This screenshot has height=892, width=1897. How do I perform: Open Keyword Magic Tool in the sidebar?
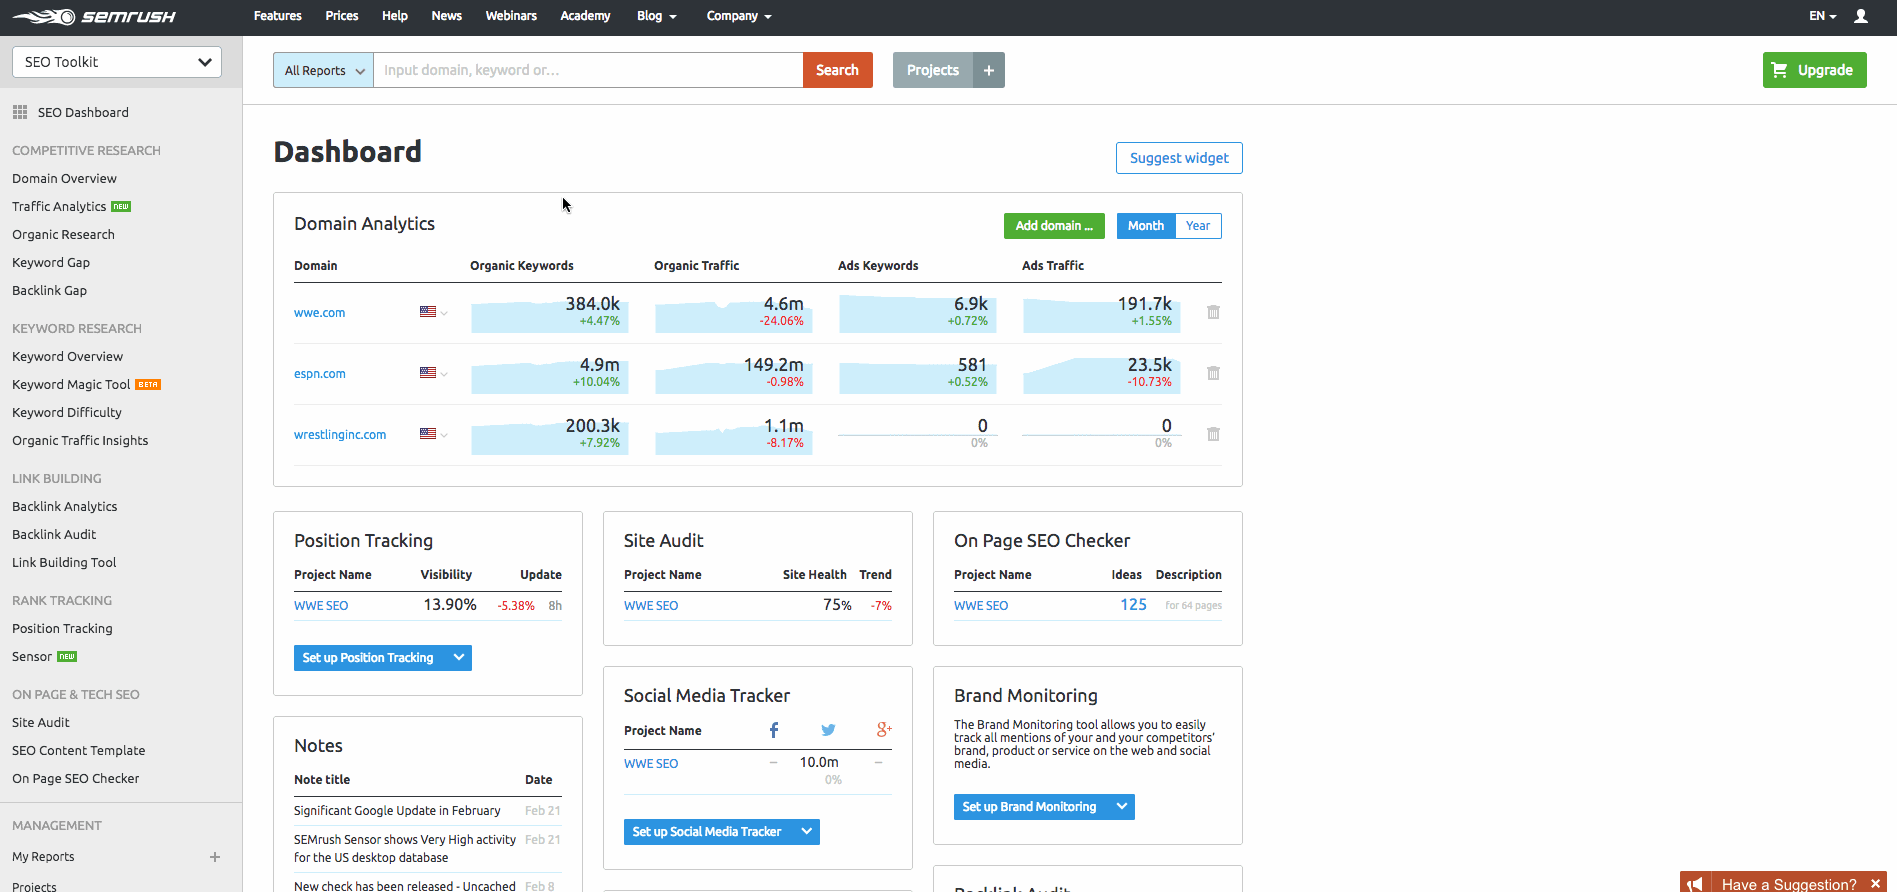click(71, 385)
